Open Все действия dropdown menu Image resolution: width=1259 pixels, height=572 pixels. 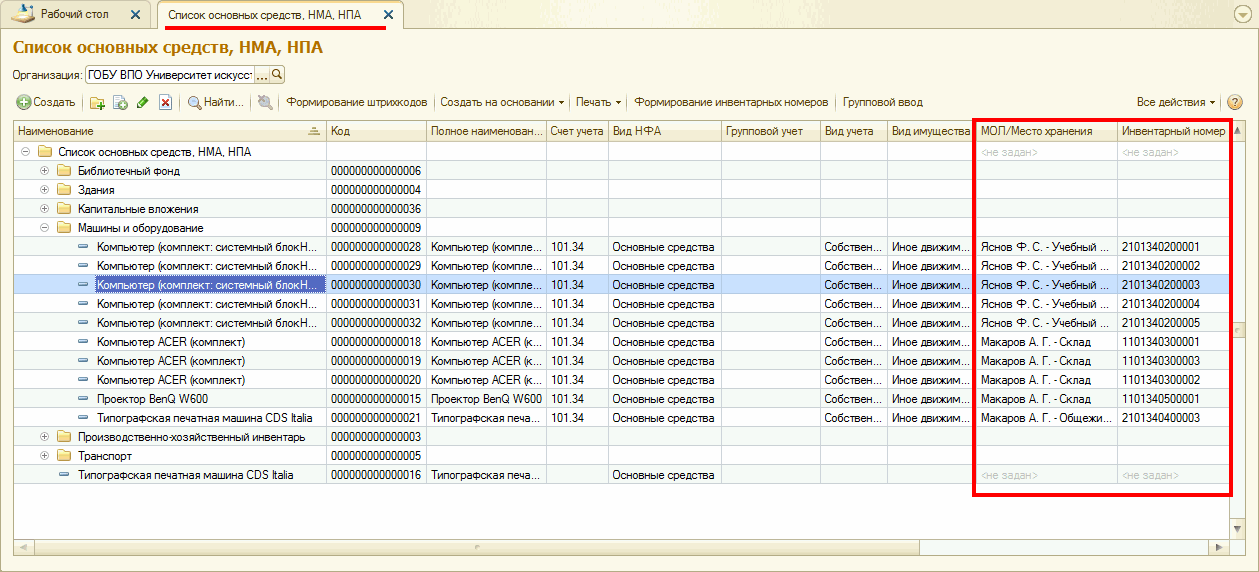coord(1176,102)
